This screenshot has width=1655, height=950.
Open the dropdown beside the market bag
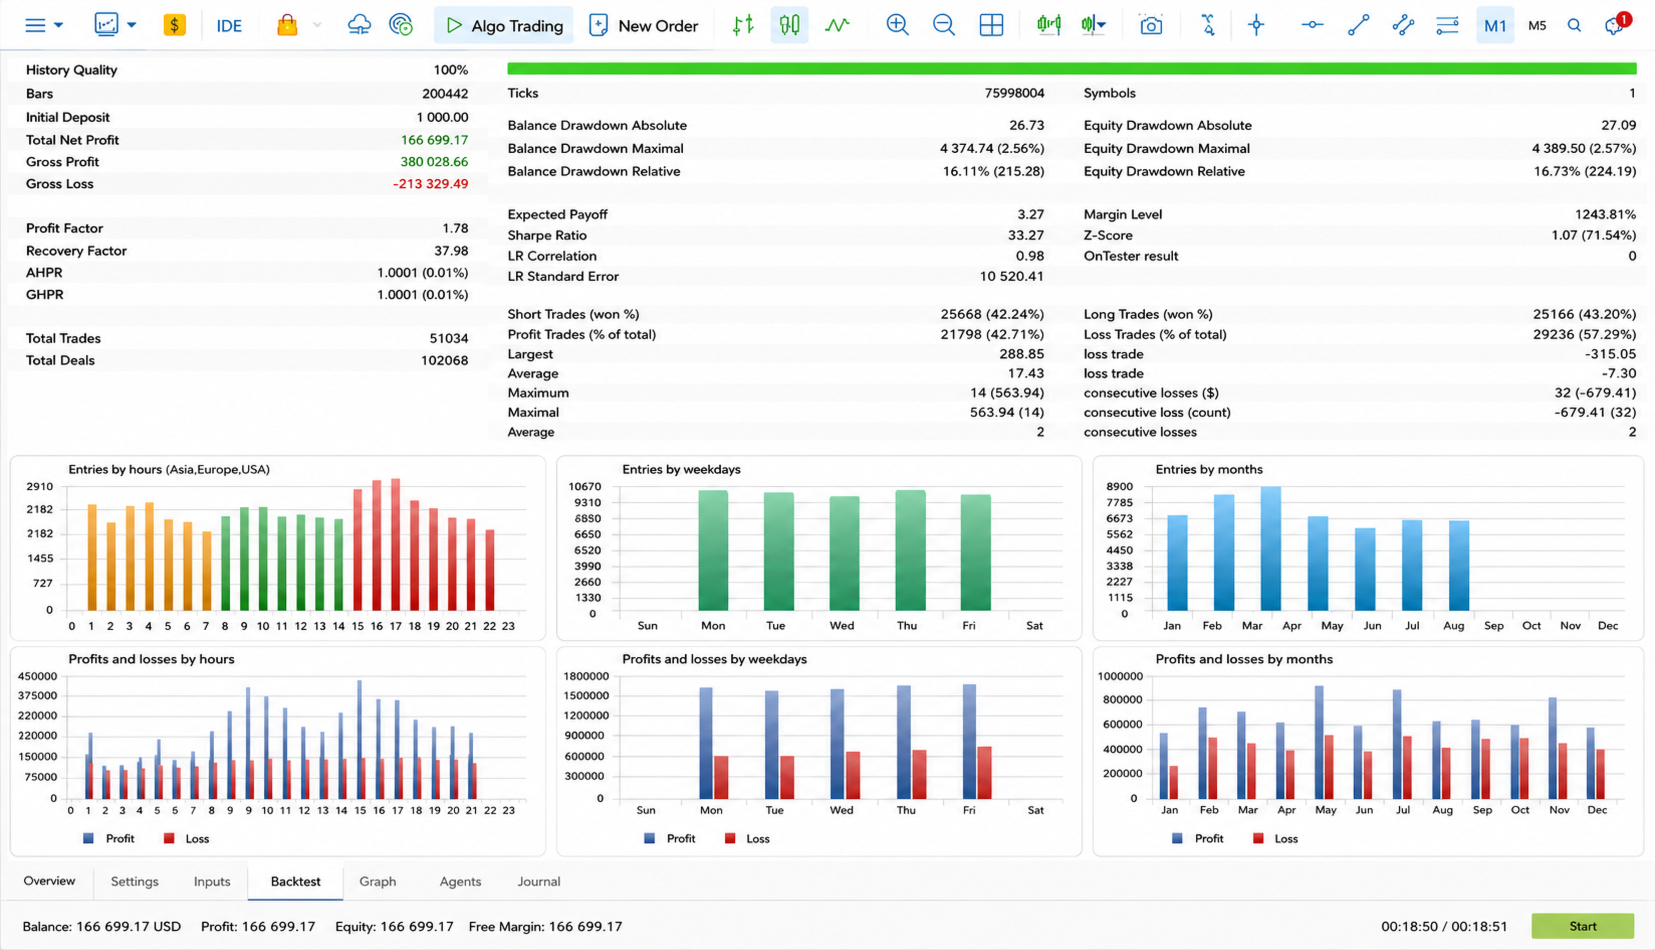(x=317, y=25)
